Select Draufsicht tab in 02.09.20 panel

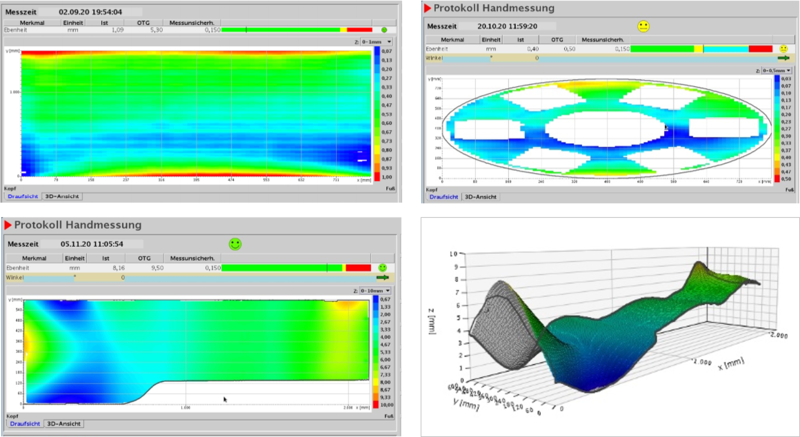[23, 196]
